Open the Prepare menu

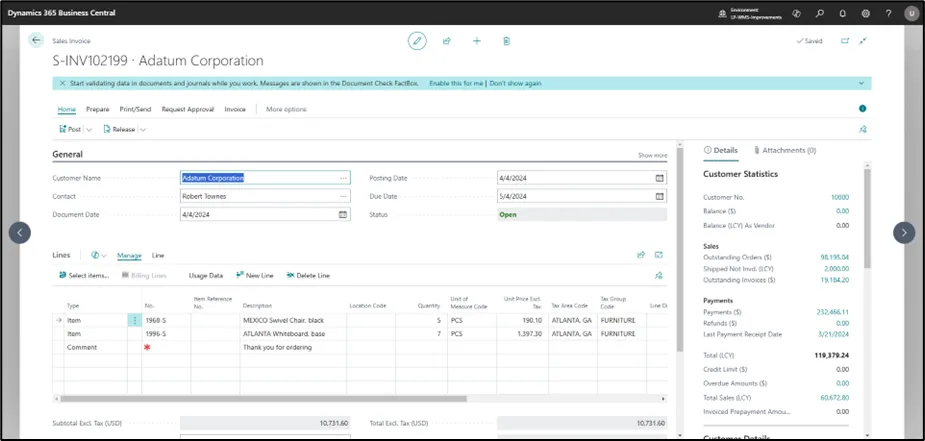pyautogui.click(x=98, y=109)
